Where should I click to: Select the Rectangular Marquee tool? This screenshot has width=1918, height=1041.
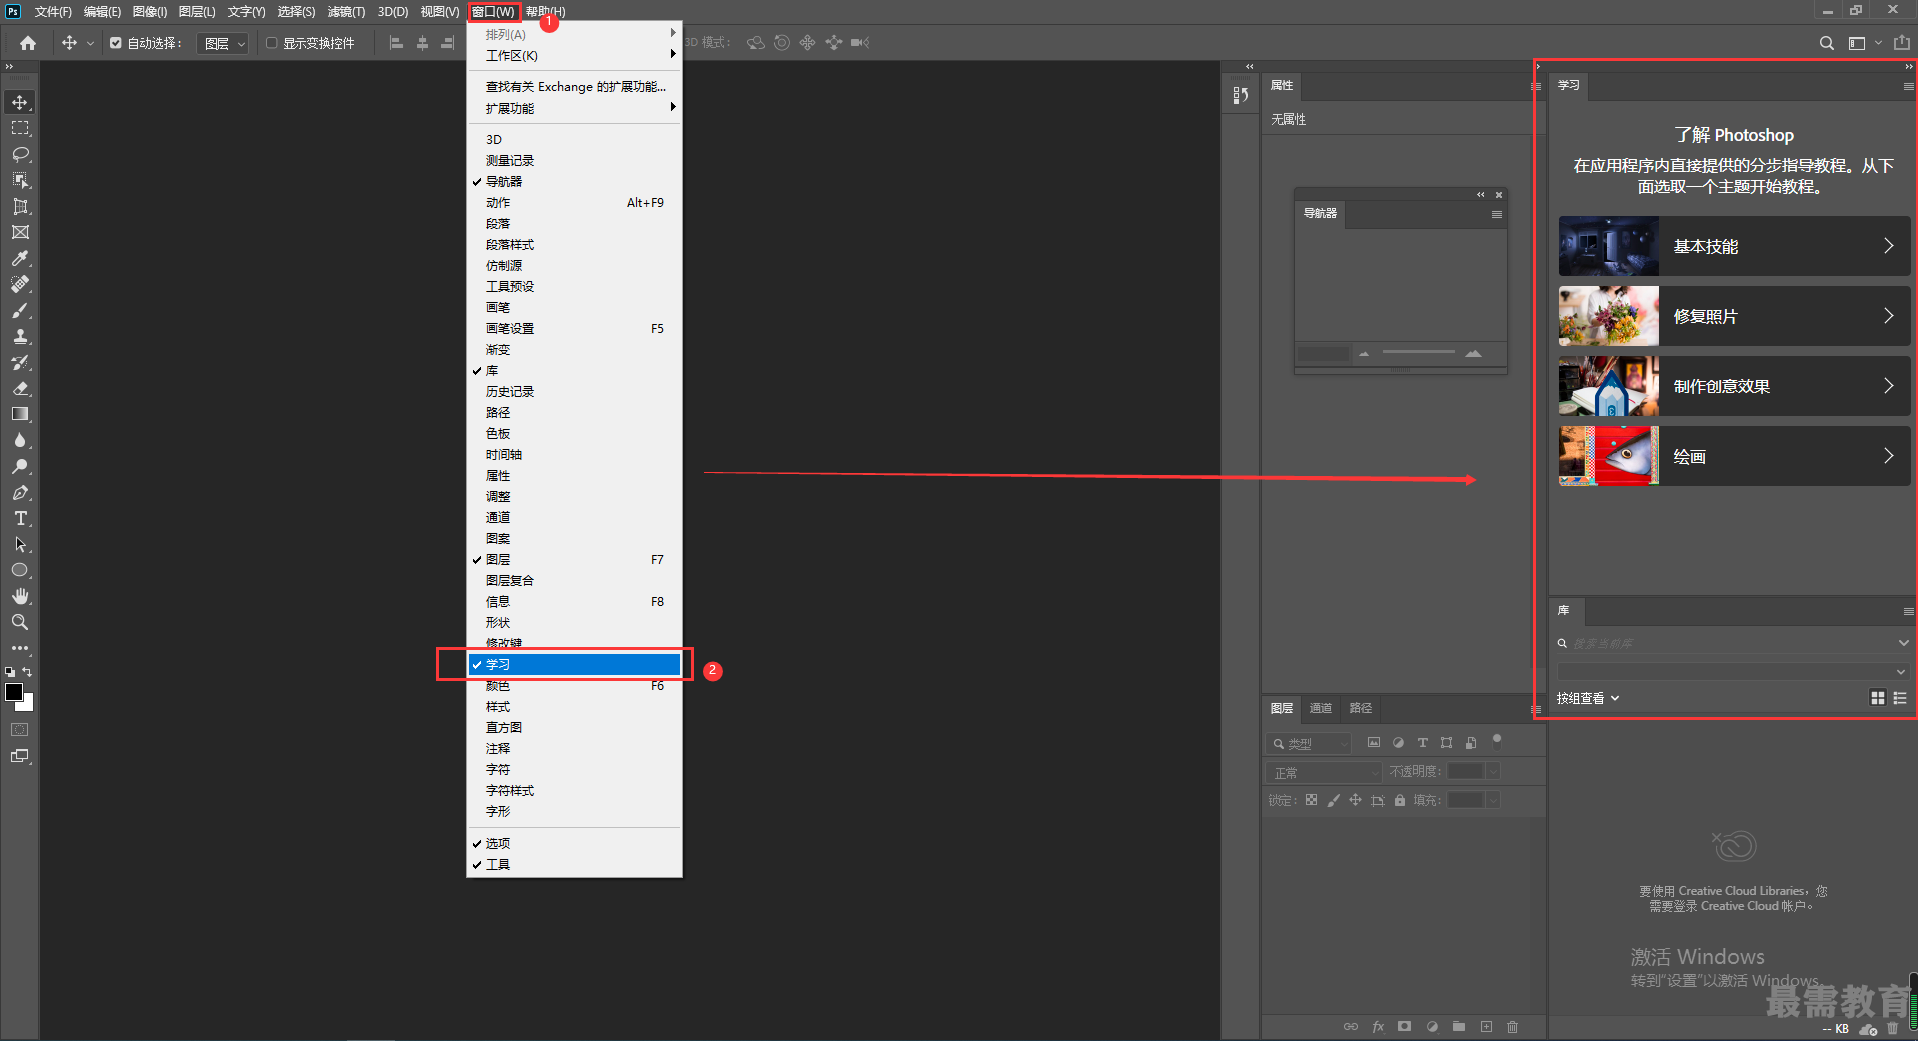point(20,128)
